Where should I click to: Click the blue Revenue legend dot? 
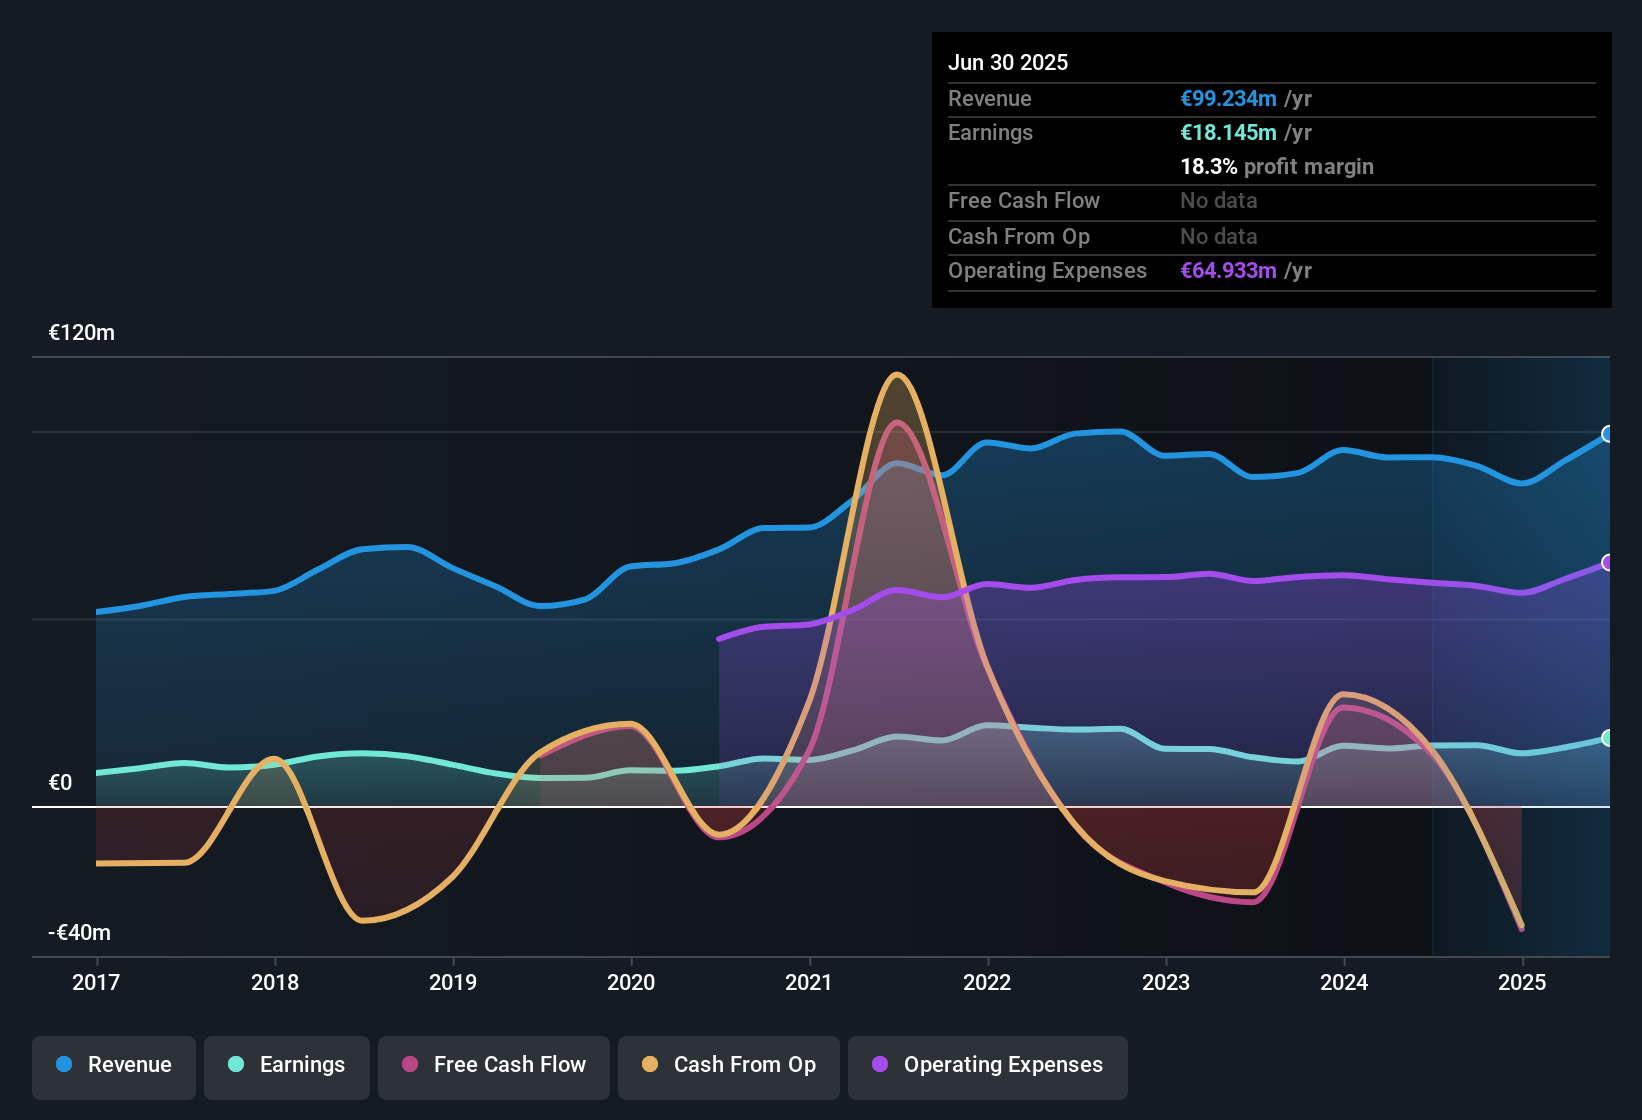(x=64, y=1064)
